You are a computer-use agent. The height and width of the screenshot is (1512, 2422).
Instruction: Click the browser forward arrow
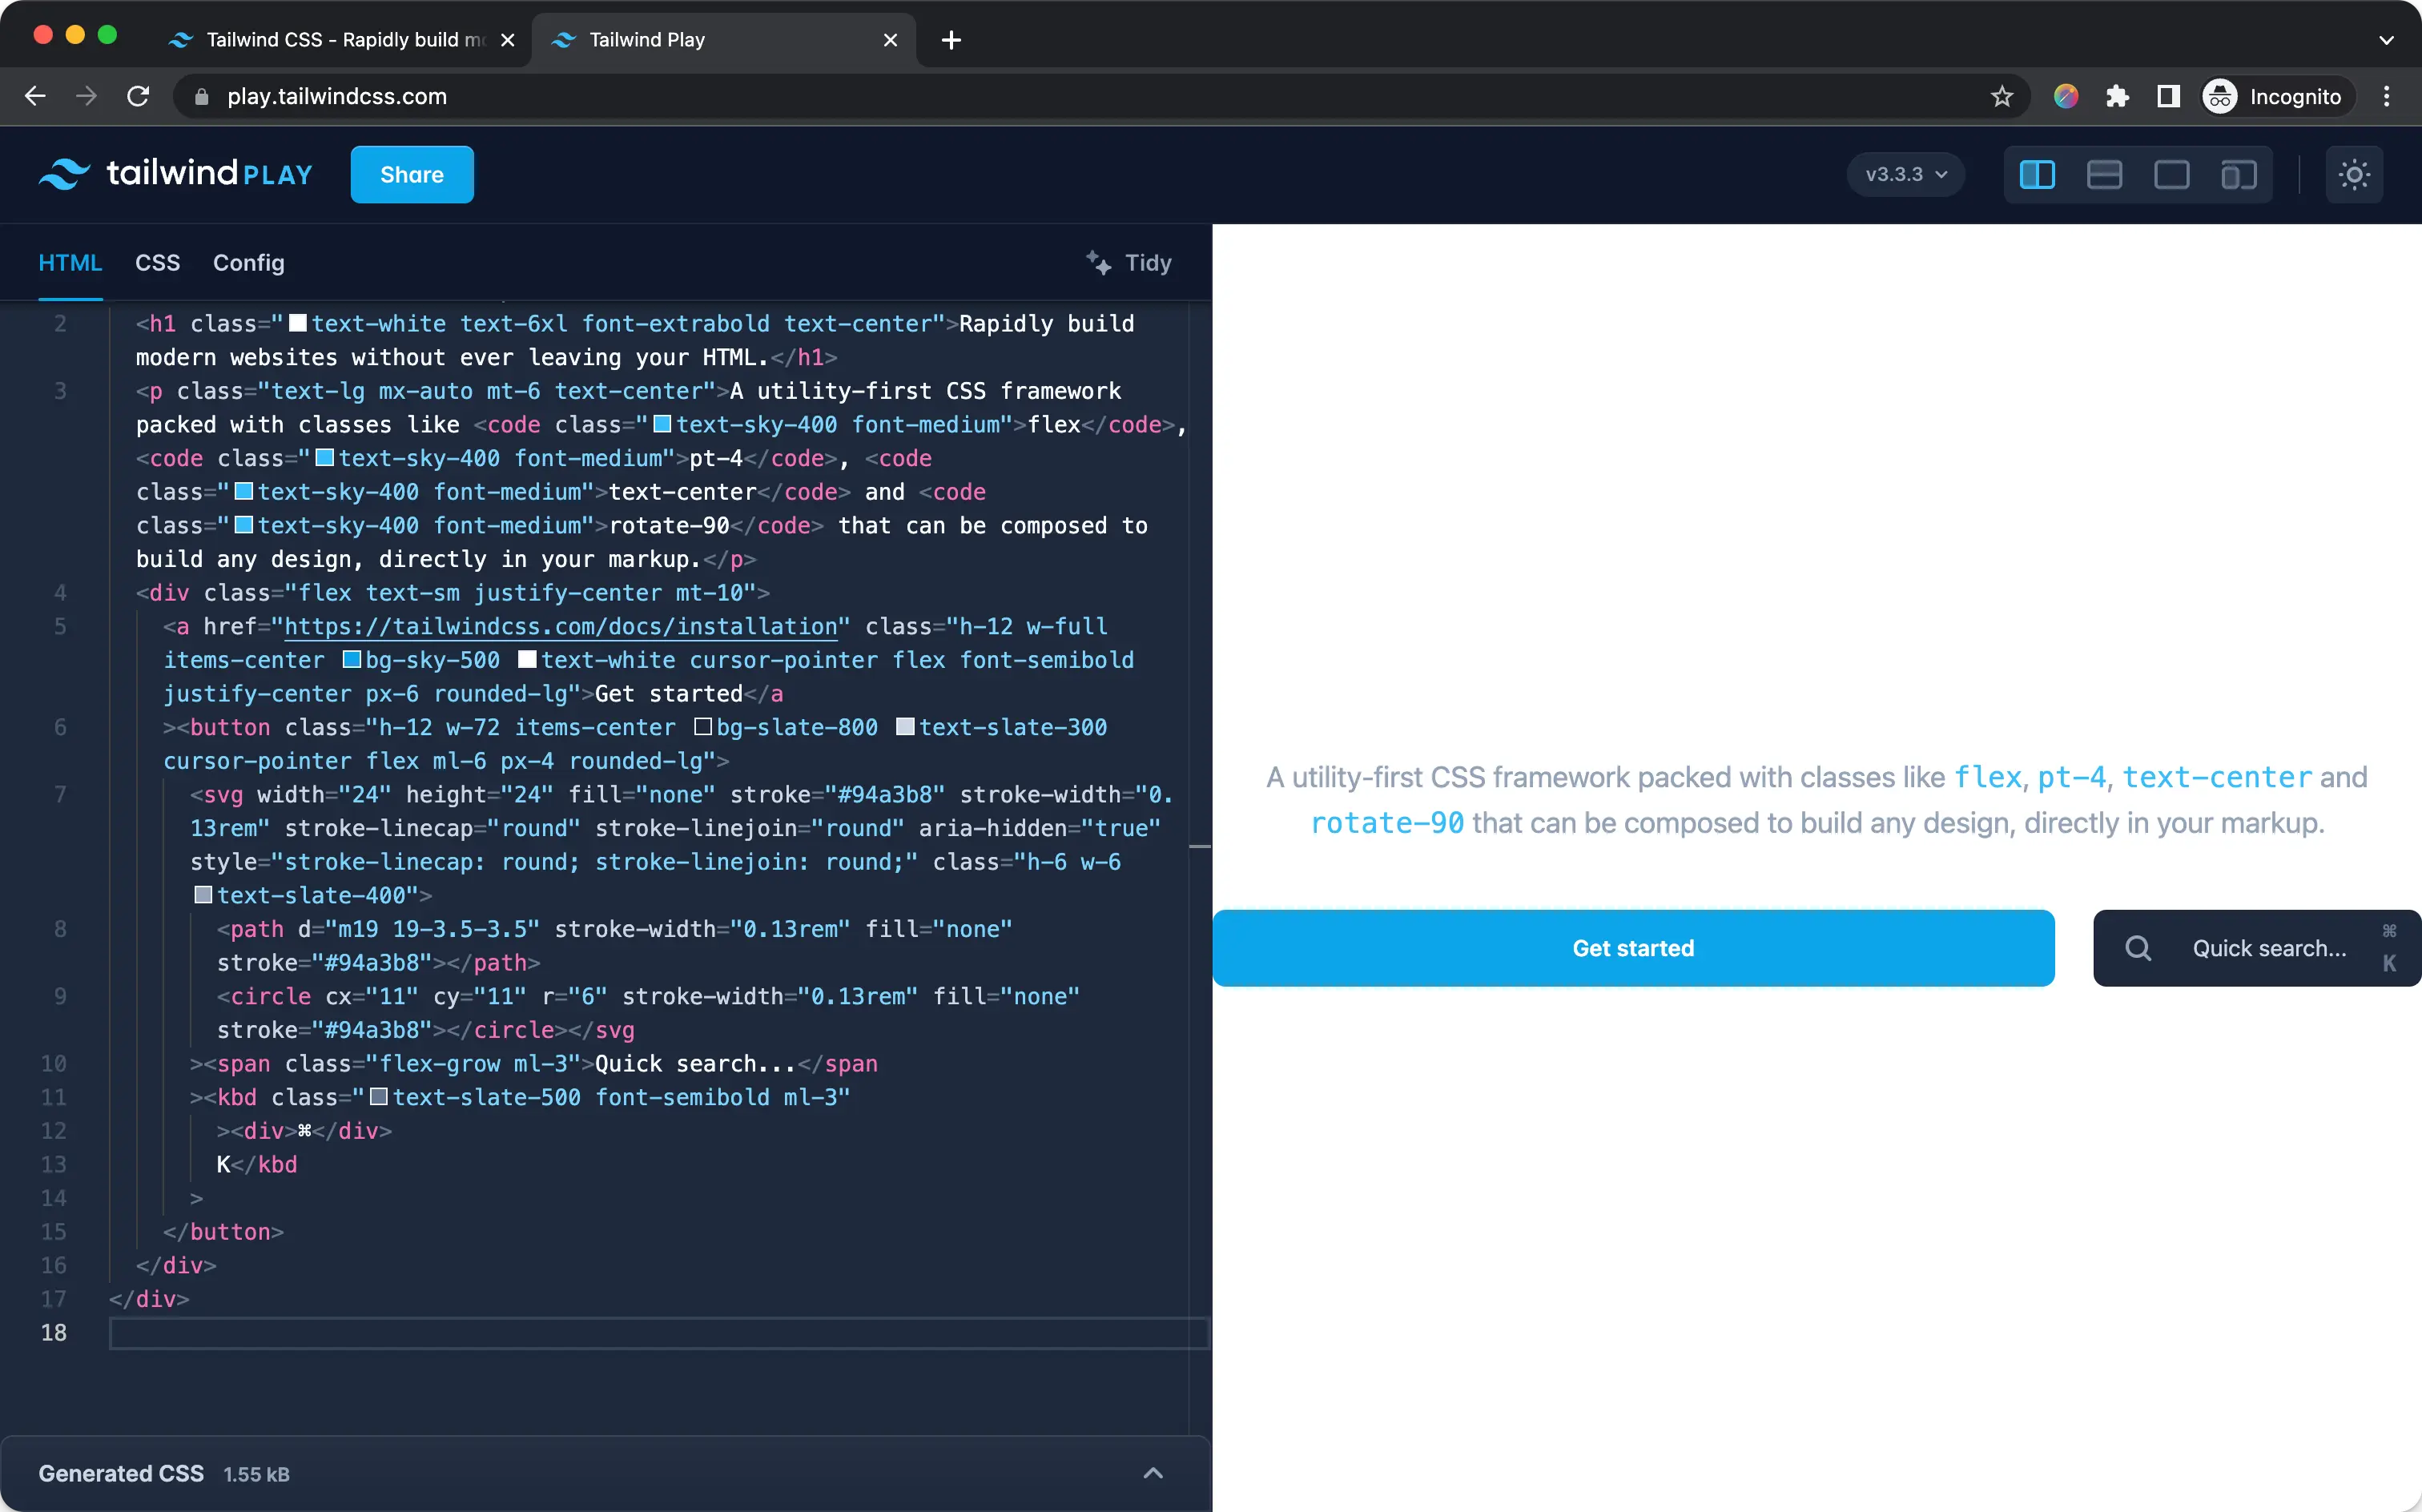pyautogui.click(x=87, y=96)
